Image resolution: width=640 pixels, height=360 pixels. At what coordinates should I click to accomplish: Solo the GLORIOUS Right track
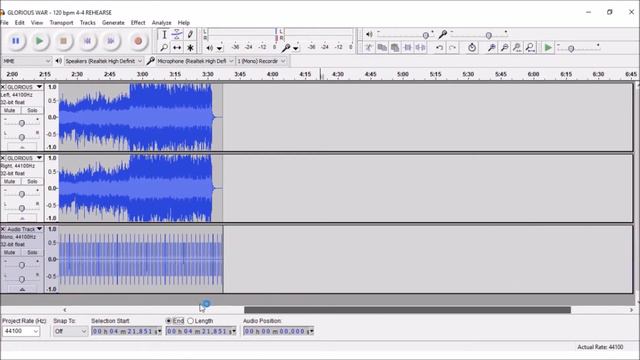pyautogui.click(x=32, y=181)
